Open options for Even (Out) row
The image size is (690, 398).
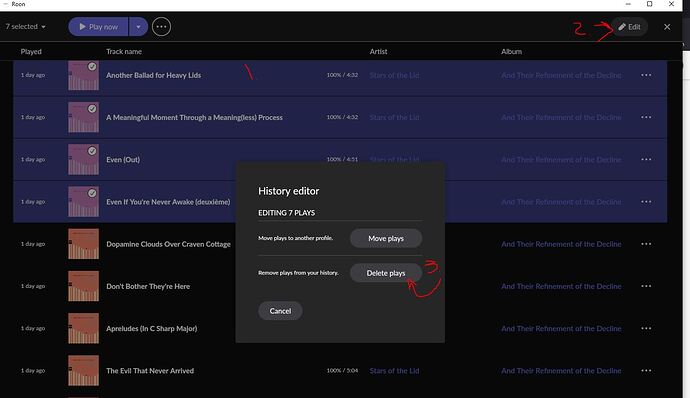pyautogui.click(x=646, y=159)
